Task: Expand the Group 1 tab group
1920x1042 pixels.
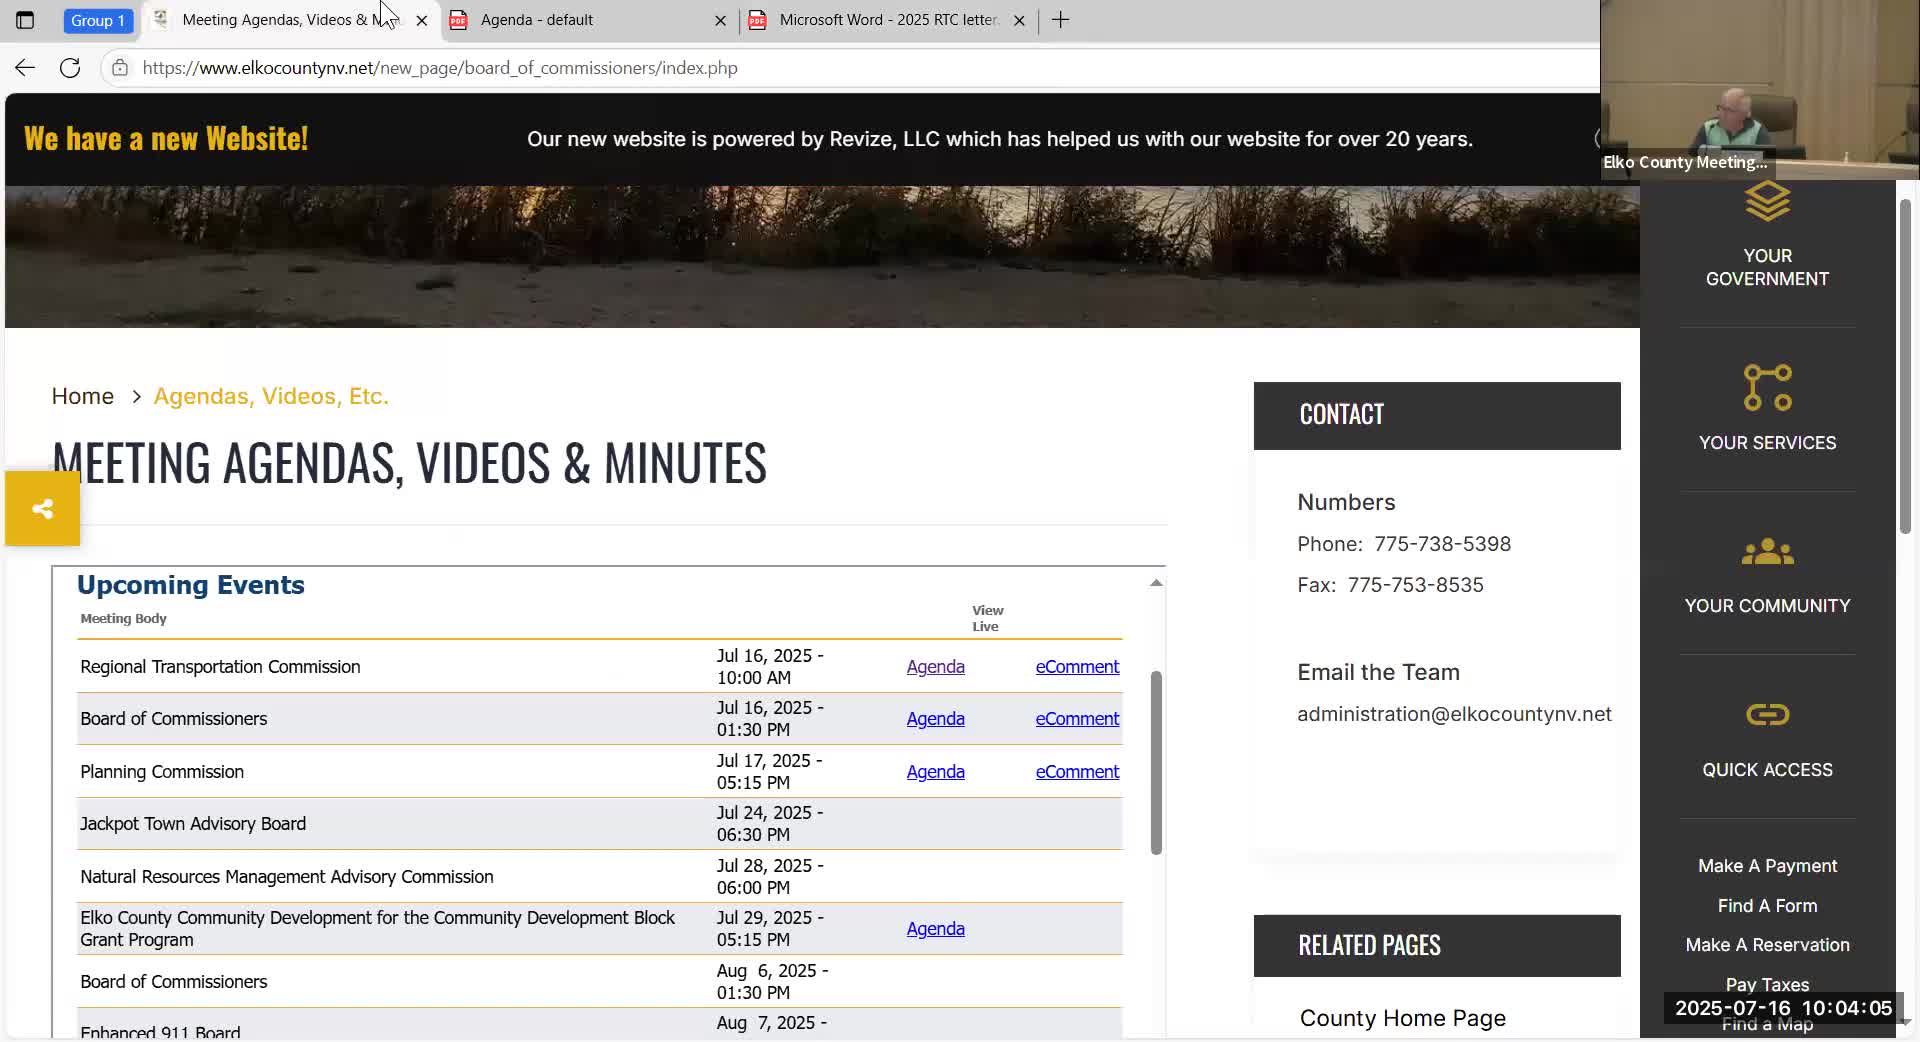Action: (97, 20)
